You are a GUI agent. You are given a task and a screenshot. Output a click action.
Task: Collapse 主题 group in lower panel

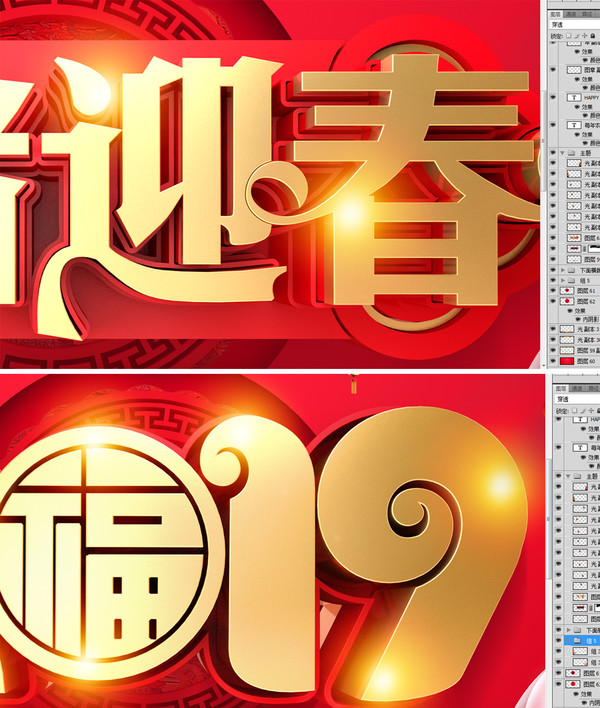point(568,476)
